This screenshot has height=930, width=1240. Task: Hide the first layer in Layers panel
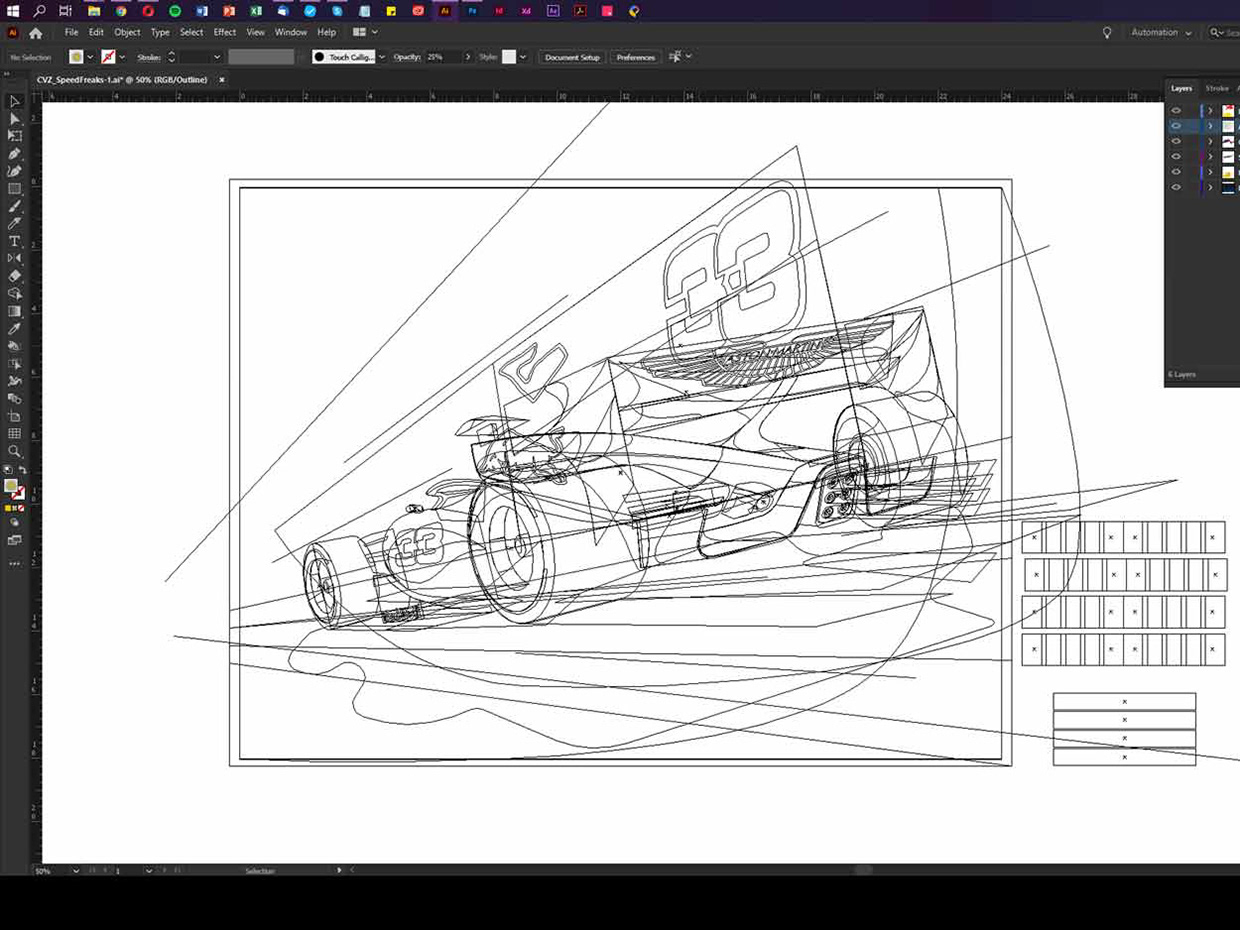click(1176, 111)
